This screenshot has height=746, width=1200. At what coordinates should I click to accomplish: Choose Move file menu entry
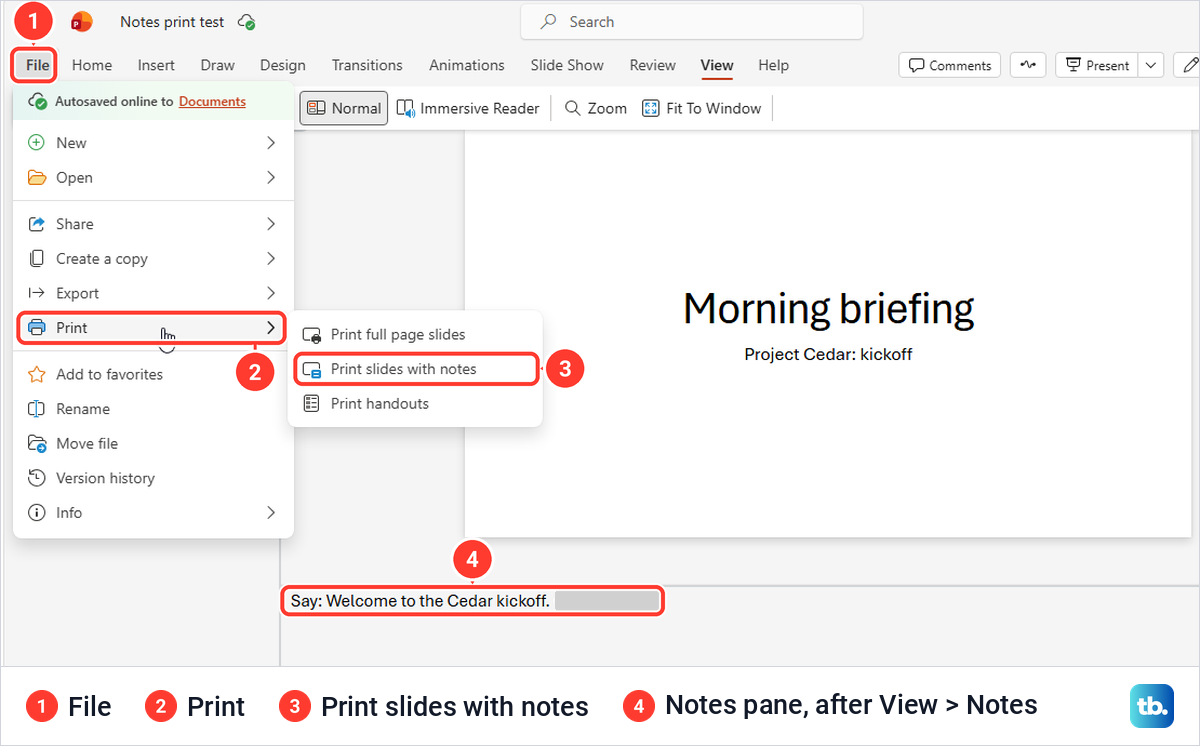click(x=153, y=443)
